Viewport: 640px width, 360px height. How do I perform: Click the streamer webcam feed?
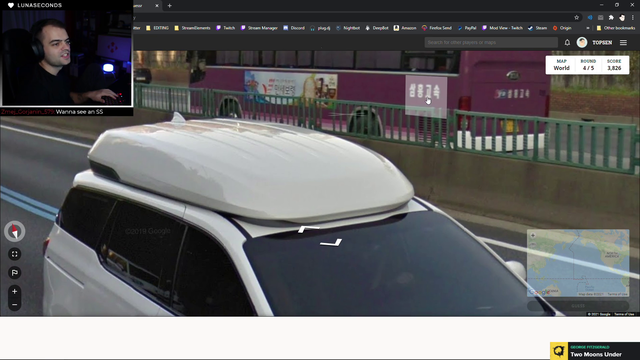(x=67, y=58)
